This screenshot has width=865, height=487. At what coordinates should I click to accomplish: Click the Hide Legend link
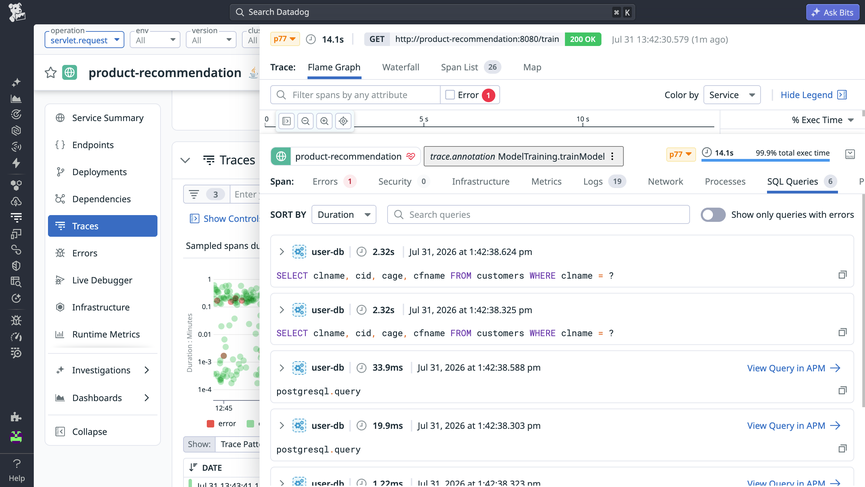(x=806, y=95)
